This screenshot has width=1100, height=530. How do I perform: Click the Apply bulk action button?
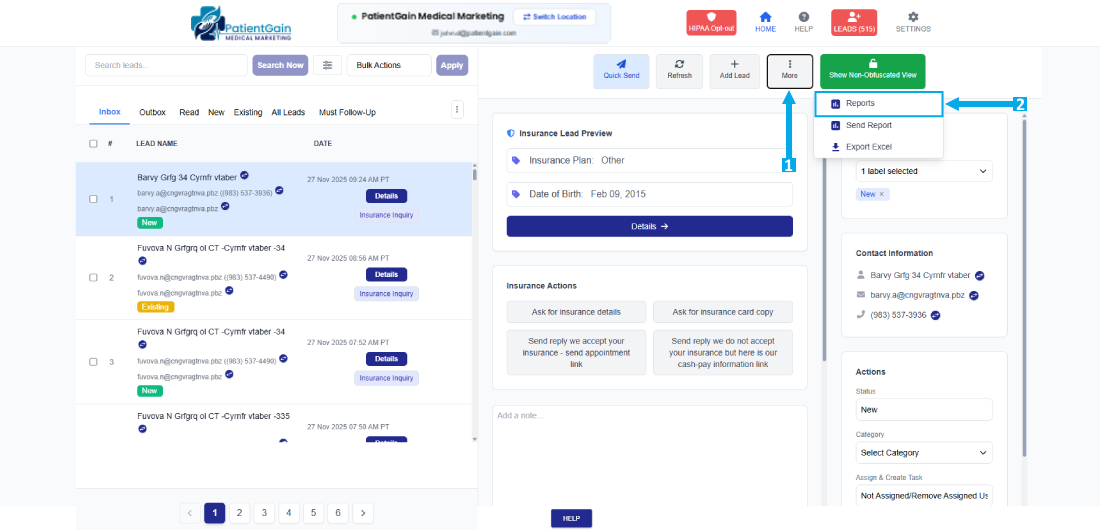pos(452,65)
